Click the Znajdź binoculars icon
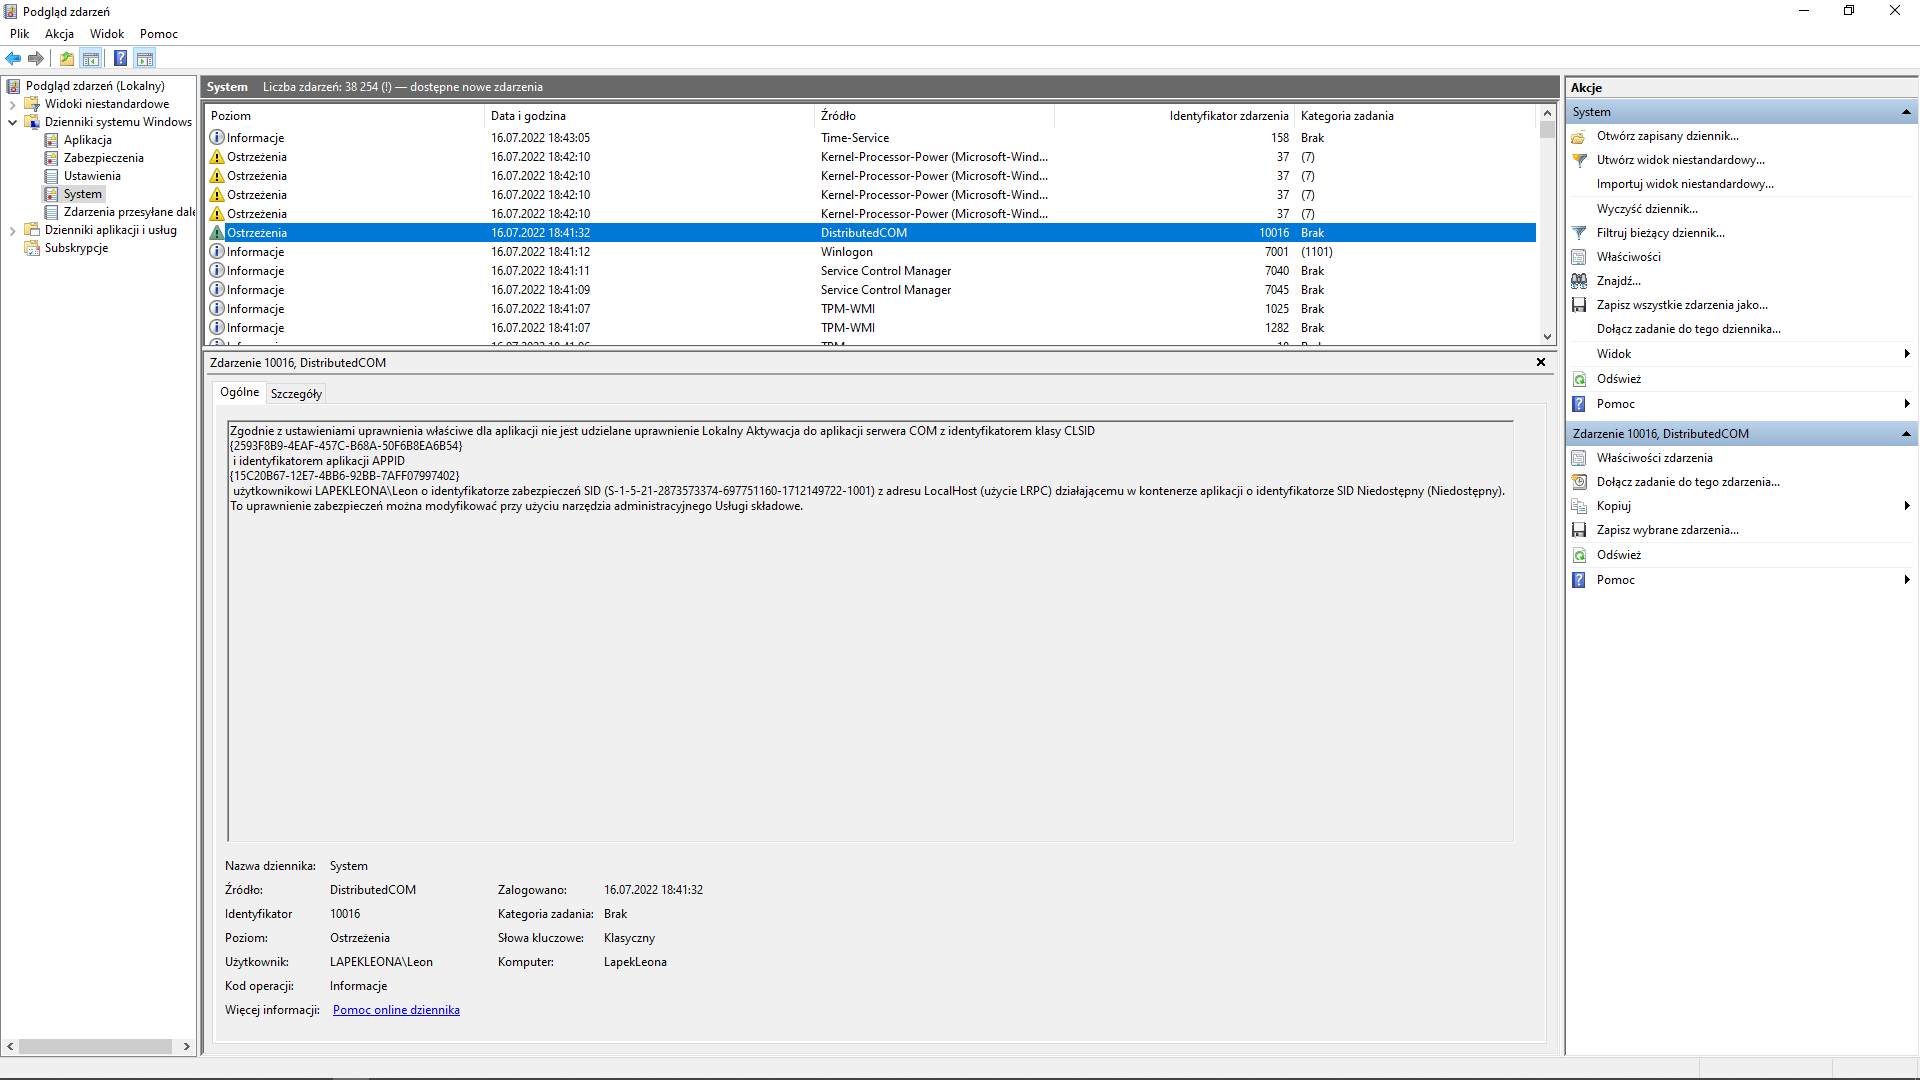This screenshot has width=1920, height=1080. tap(1579, 281)
